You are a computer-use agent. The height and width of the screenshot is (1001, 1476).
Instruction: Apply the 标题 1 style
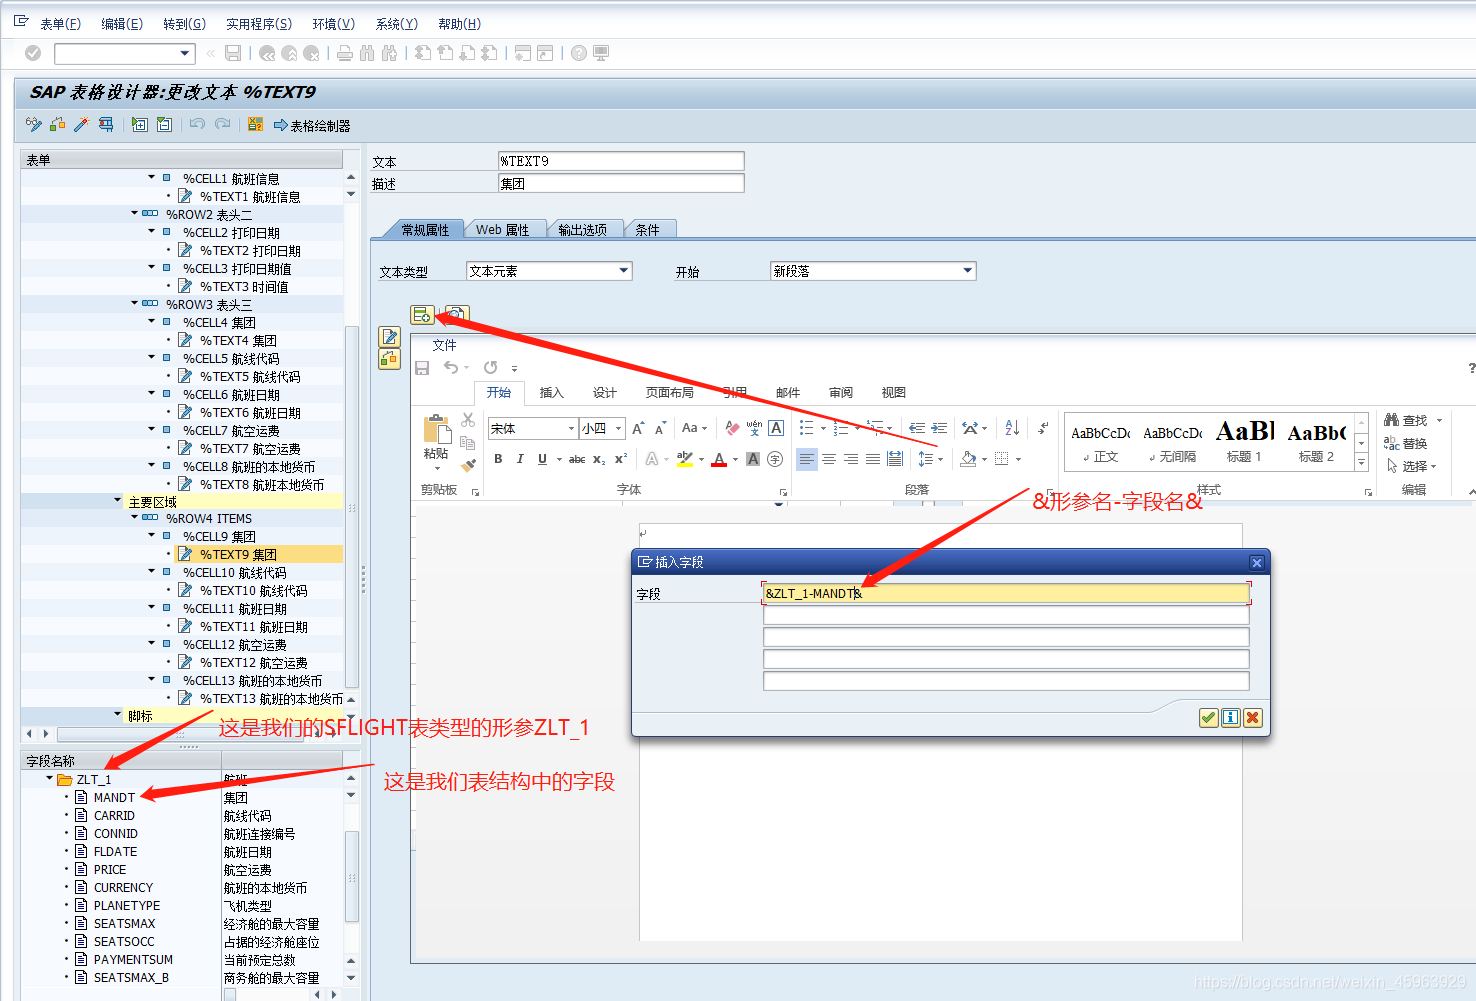point(1244,442)
